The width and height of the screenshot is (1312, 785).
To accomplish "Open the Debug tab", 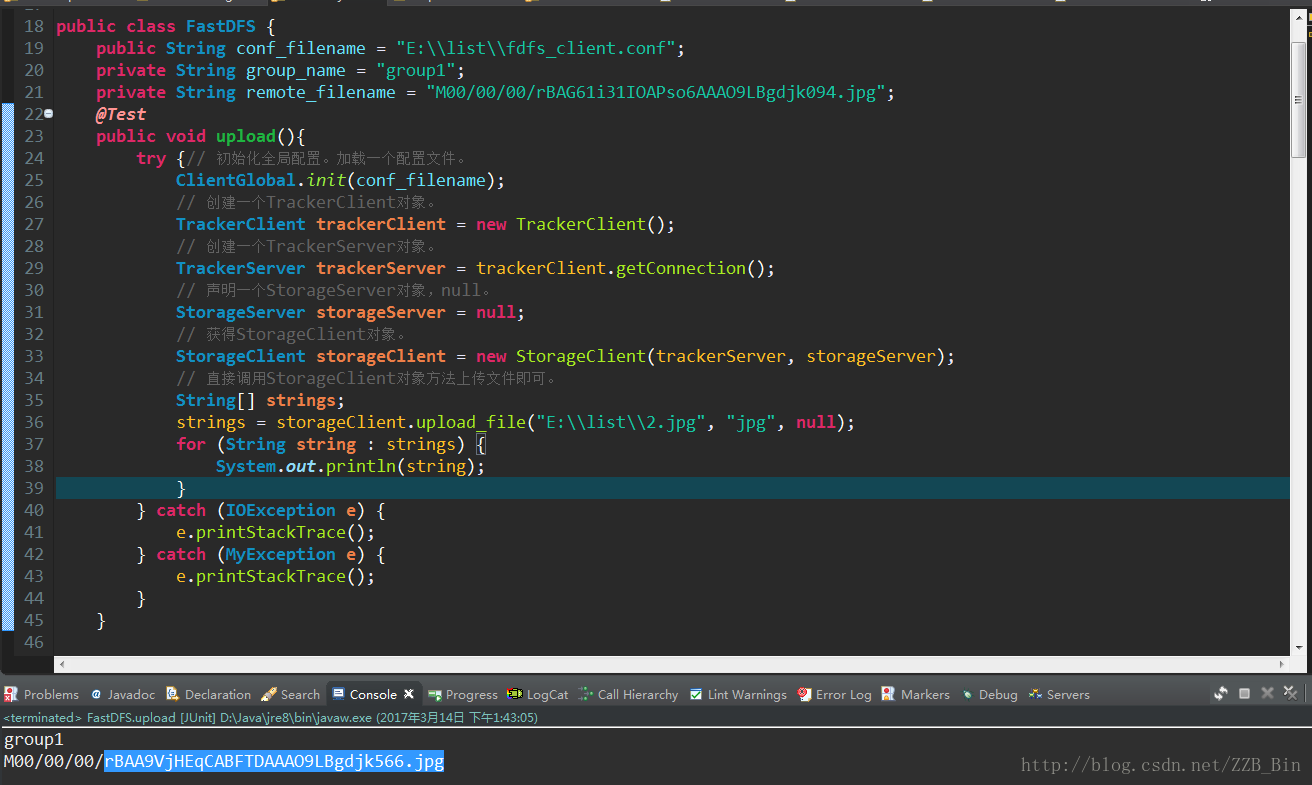I will (x=990, y=694).
